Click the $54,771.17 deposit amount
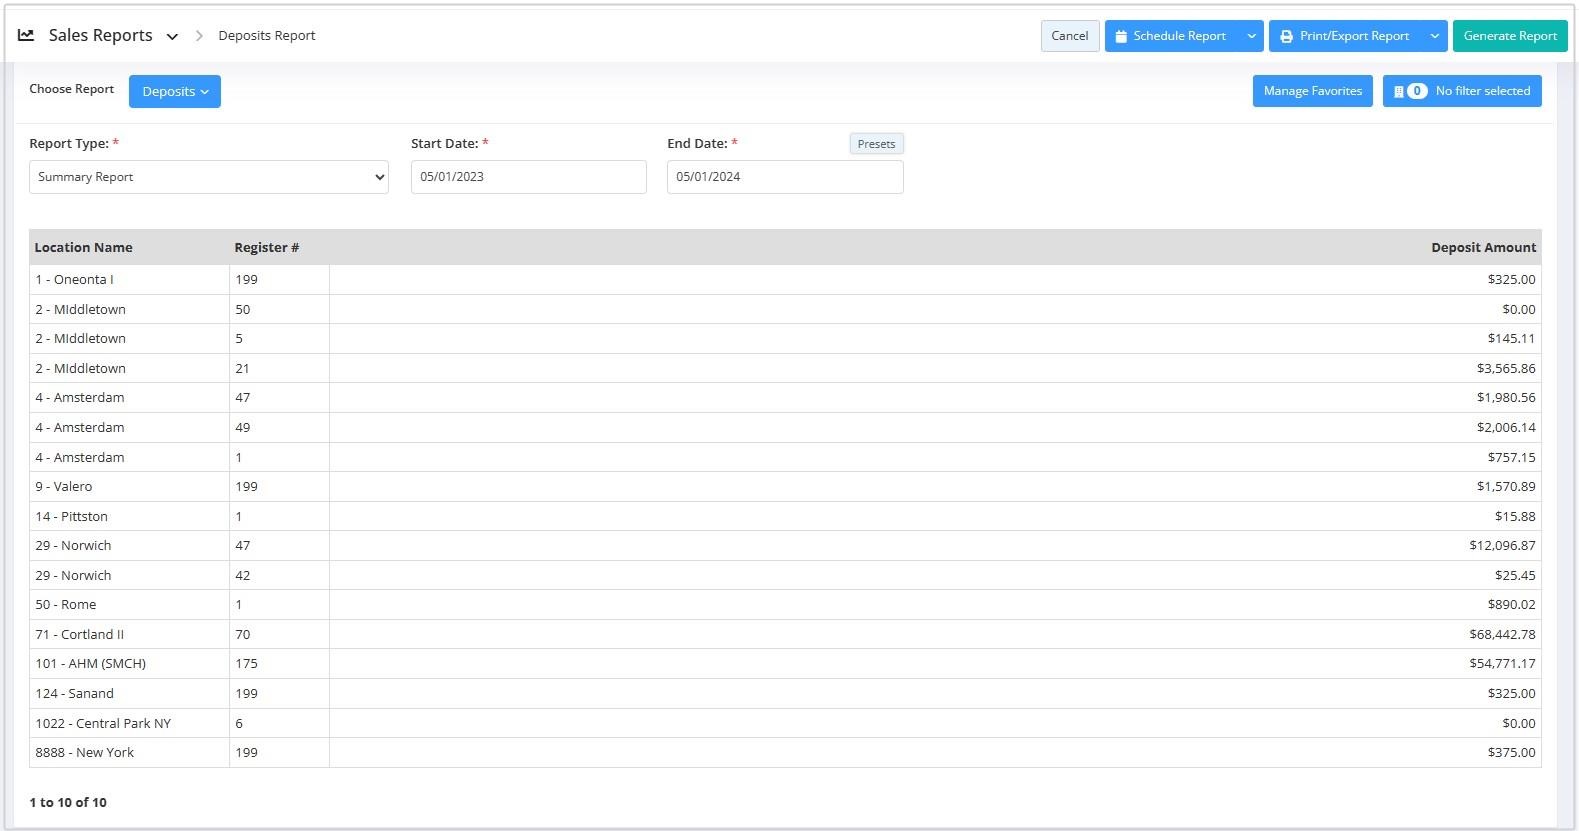This screenshot has width=1579, height=831. [x=1502, y=663]
